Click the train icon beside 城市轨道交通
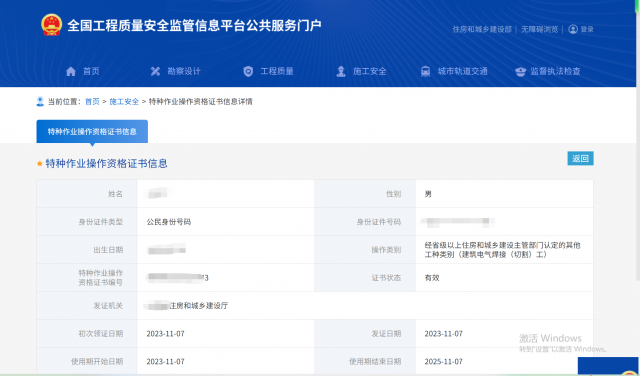The image size is (640, 376). click(425, 71)
